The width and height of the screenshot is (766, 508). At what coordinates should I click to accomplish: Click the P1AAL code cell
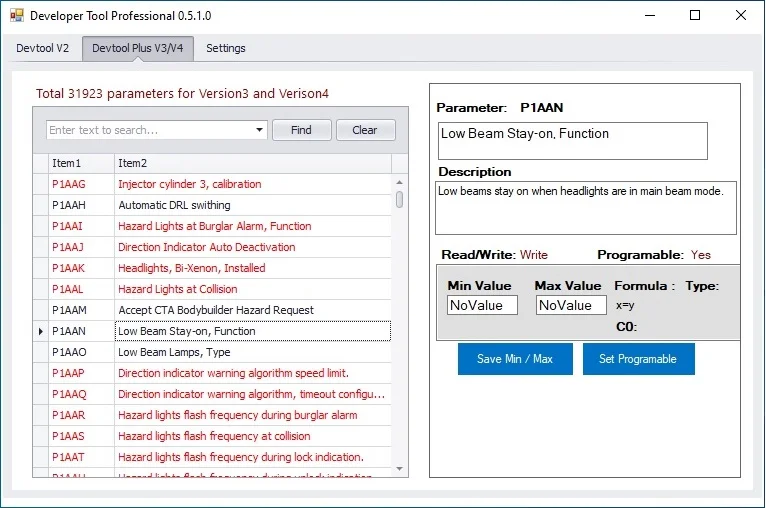tap(82, 289)
